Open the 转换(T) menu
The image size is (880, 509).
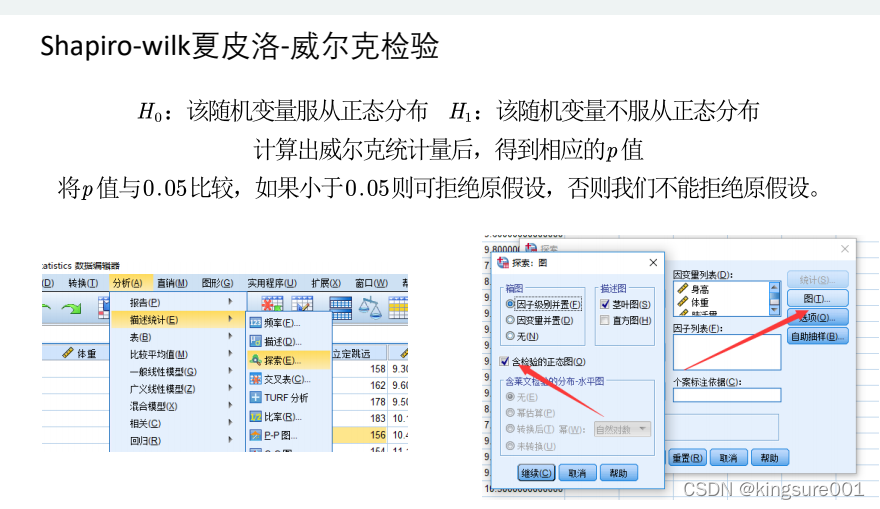tap(83, 283)
